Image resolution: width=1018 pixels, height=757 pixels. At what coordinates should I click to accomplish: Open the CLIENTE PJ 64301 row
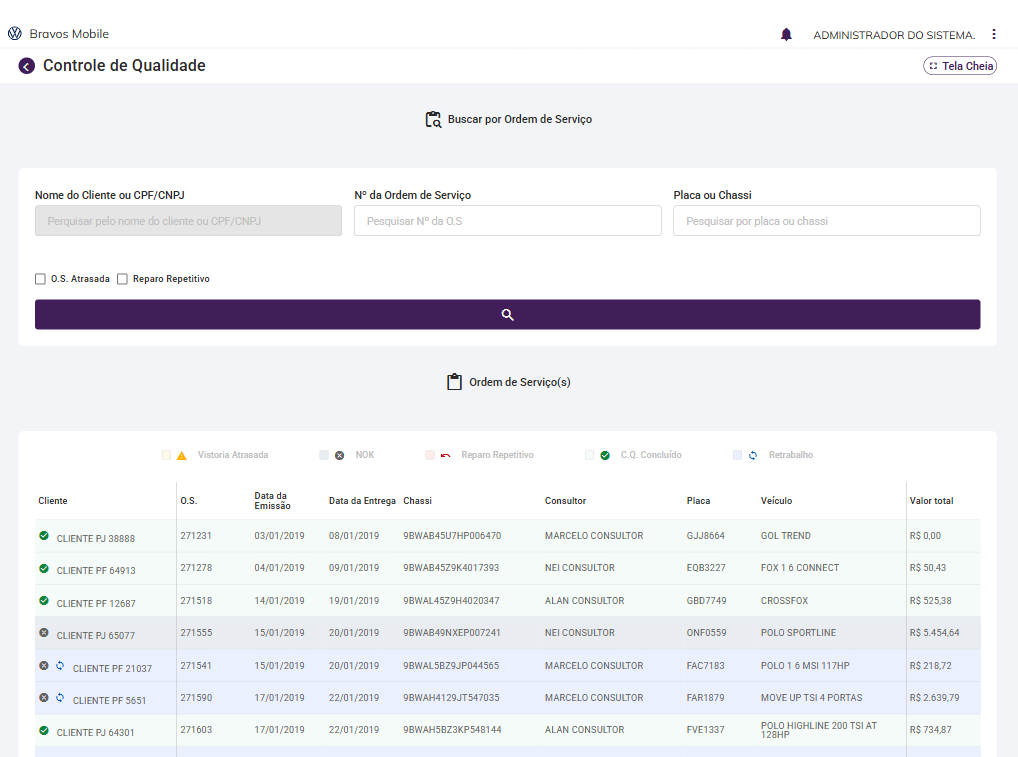point(95,732)
